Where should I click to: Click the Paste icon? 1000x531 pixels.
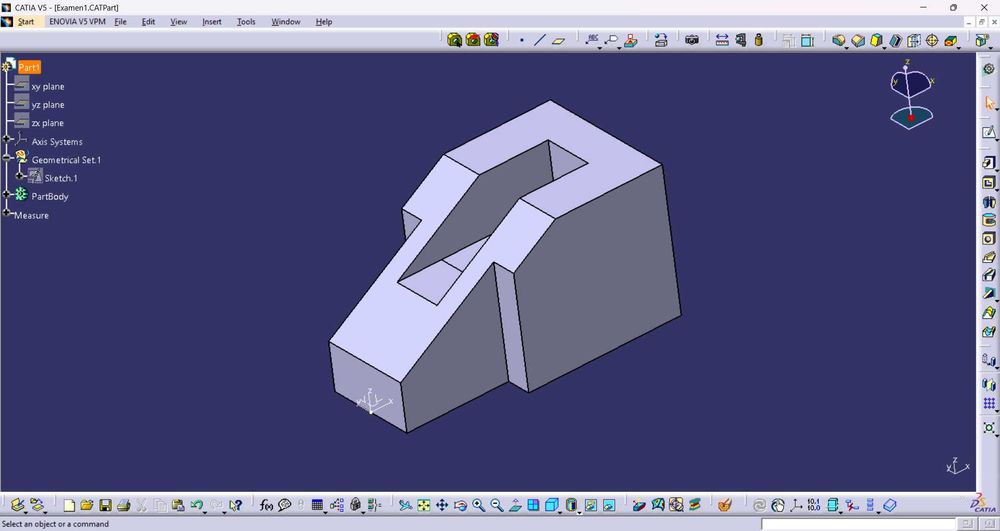click(x=178, y=506)
